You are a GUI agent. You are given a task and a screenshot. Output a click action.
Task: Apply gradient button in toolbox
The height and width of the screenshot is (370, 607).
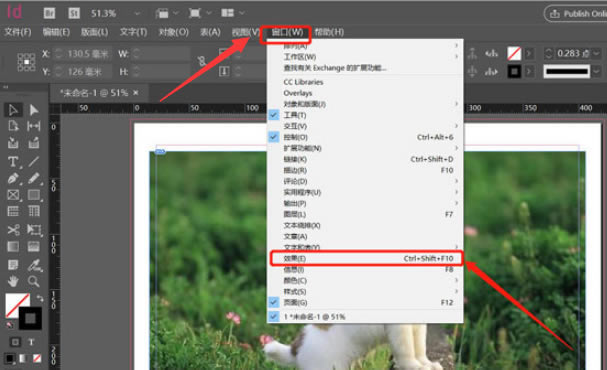[23, 358]
